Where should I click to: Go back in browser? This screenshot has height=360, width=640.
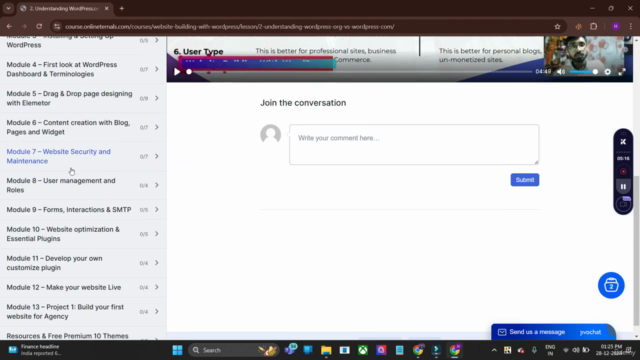tap(9, 27)
